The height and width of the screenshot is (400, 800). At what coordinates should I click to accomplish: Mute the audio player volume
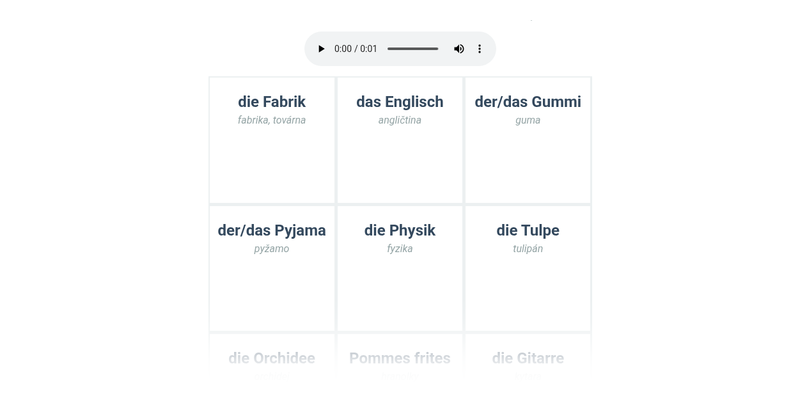pyautogui.click(x=459, y=49)
